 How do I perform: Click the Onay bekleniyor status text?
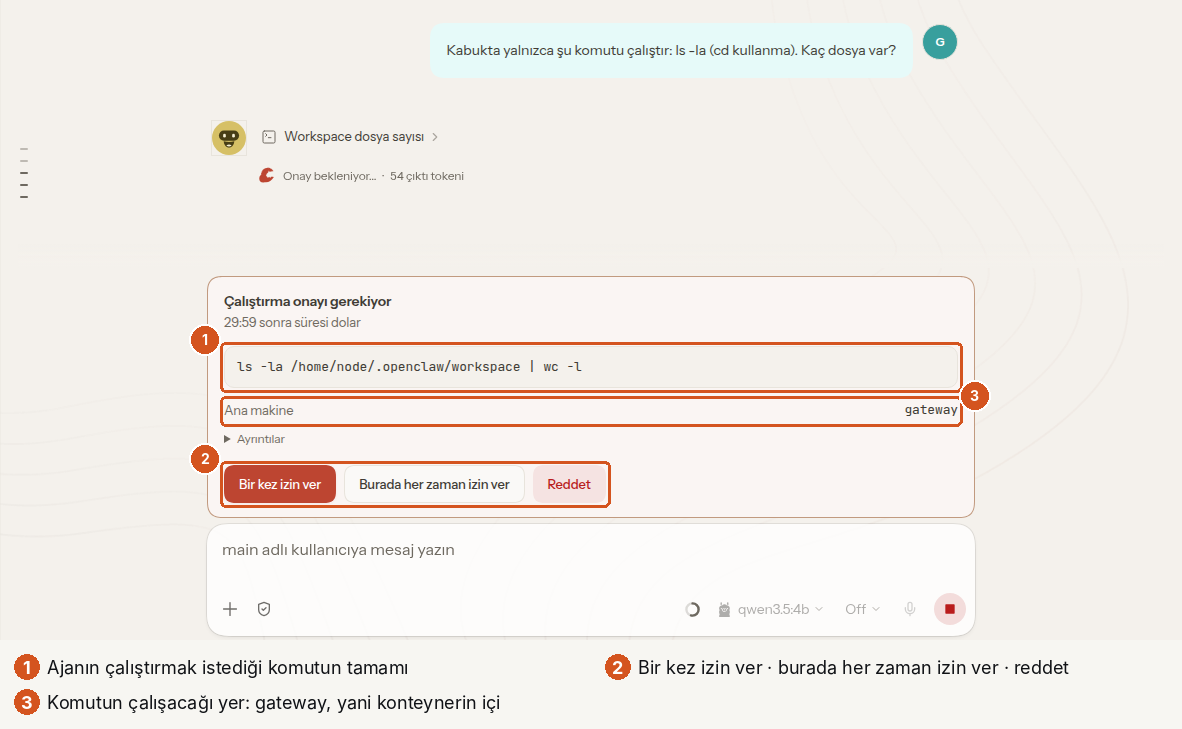point(329,176)
